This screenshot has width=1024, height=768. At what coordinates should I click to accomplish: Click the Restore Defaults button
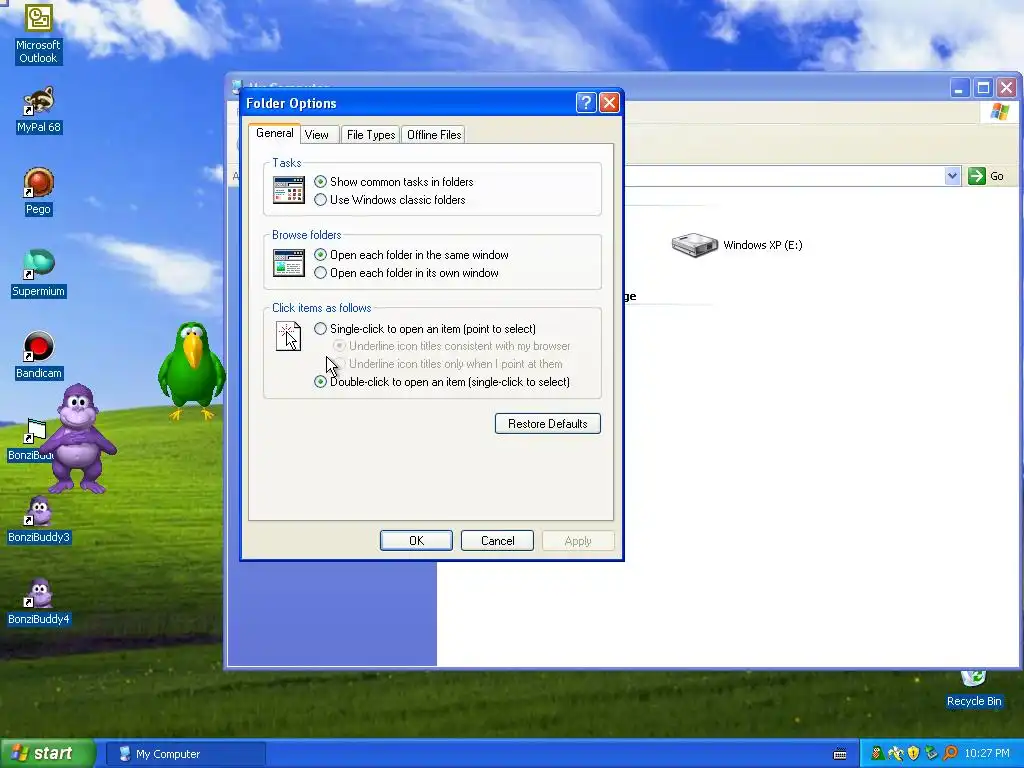click(x=547, y=423)
